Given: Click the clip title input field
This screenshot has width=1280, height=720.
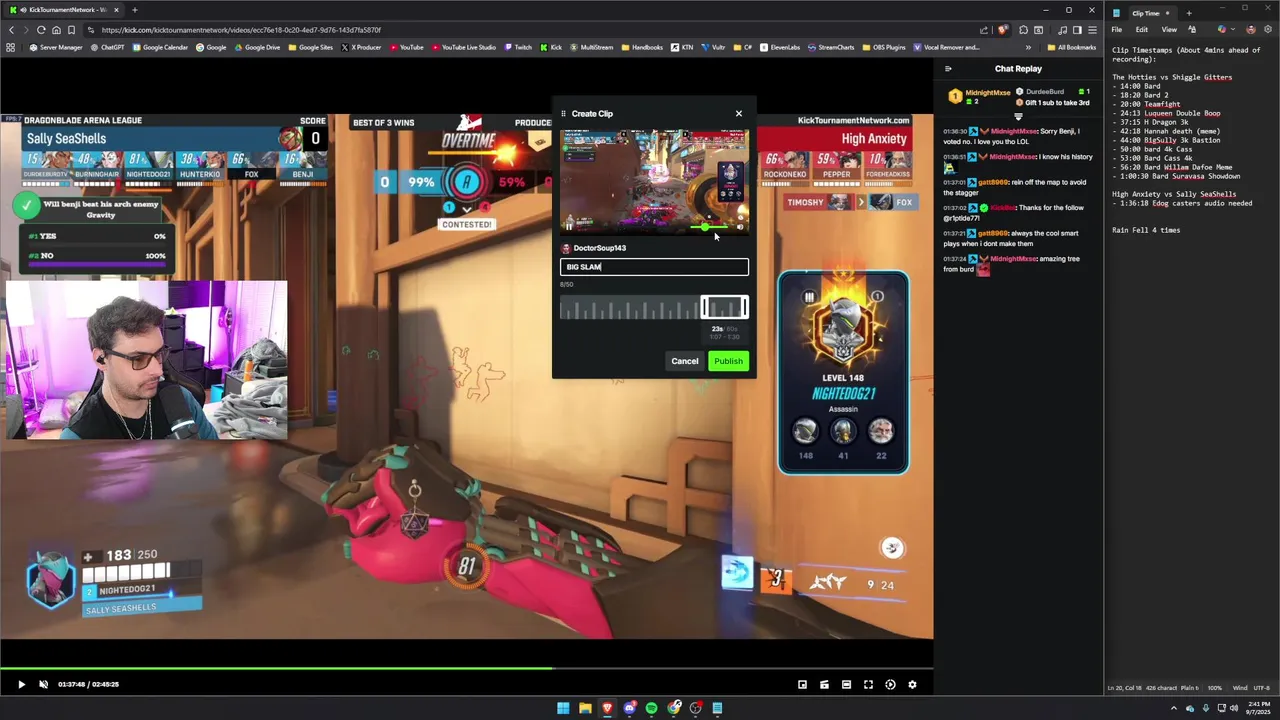Looking at the screenshot, I should [x=654, y=267].
